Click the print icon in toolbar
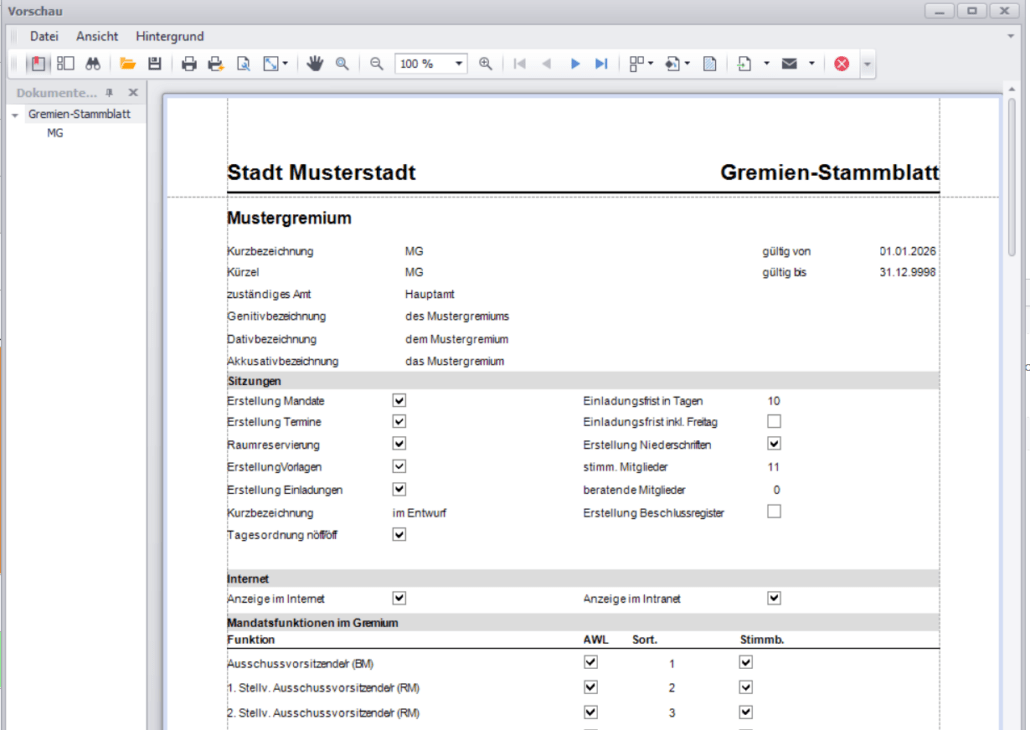The width and height of the screenshot is (1030, 730). 189,64
